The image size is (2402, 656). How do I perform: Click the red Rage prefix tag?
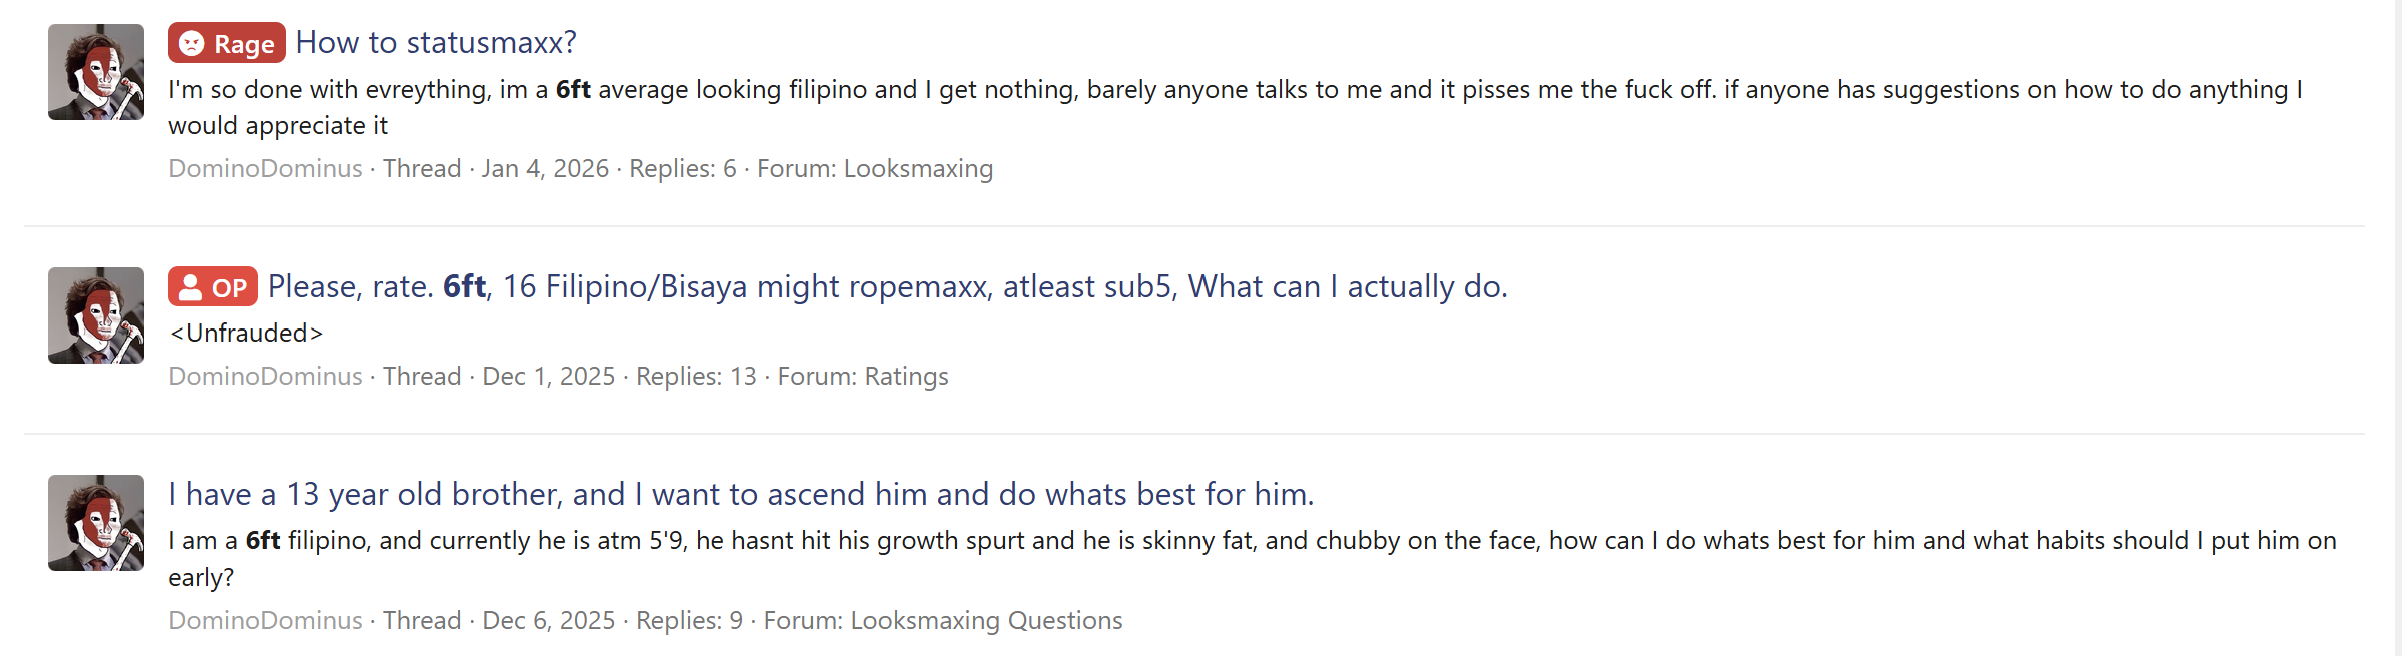227,43
